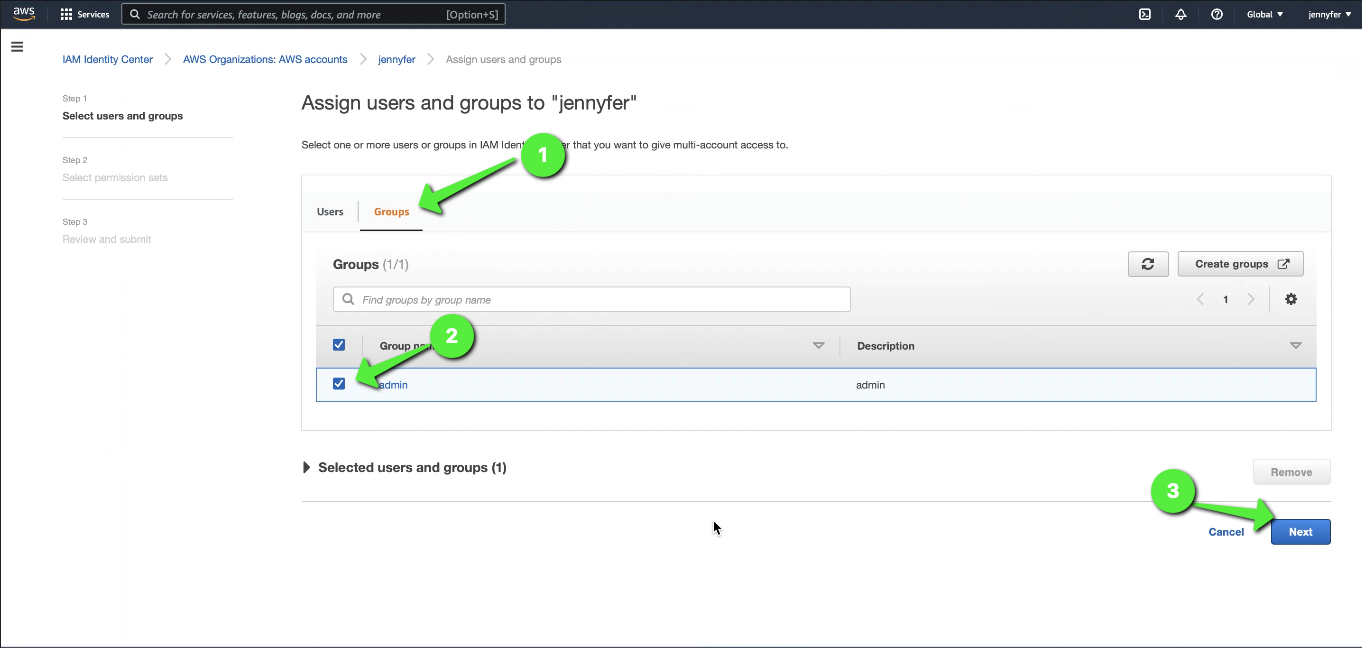Open the notifications bell
The height and width of the screenshot is (648, 1362).
click(x=1181, y=14)
